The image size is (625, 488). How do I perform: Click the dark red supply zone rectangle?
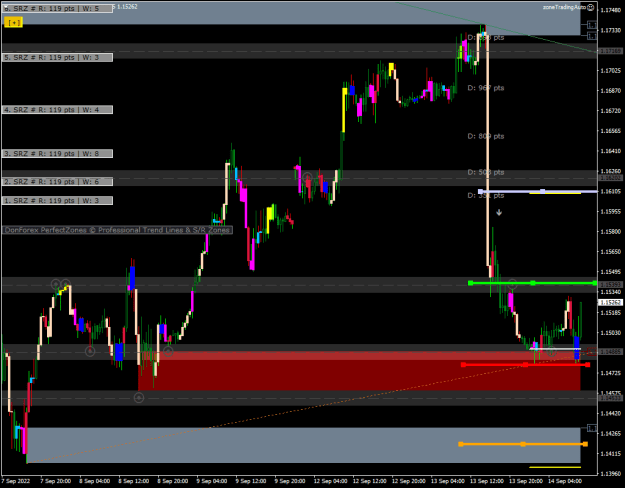pyautogui.click(x=359, y=371)
